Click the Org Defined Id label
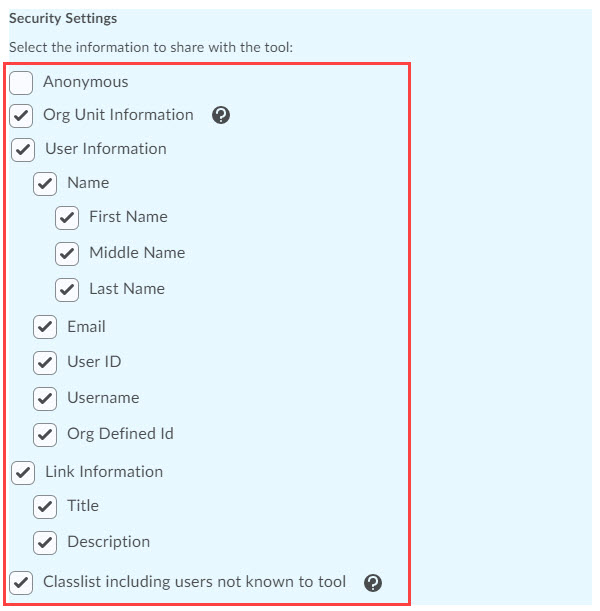Image resolution: width=600 pixels, height=611 pixels. 120,434
